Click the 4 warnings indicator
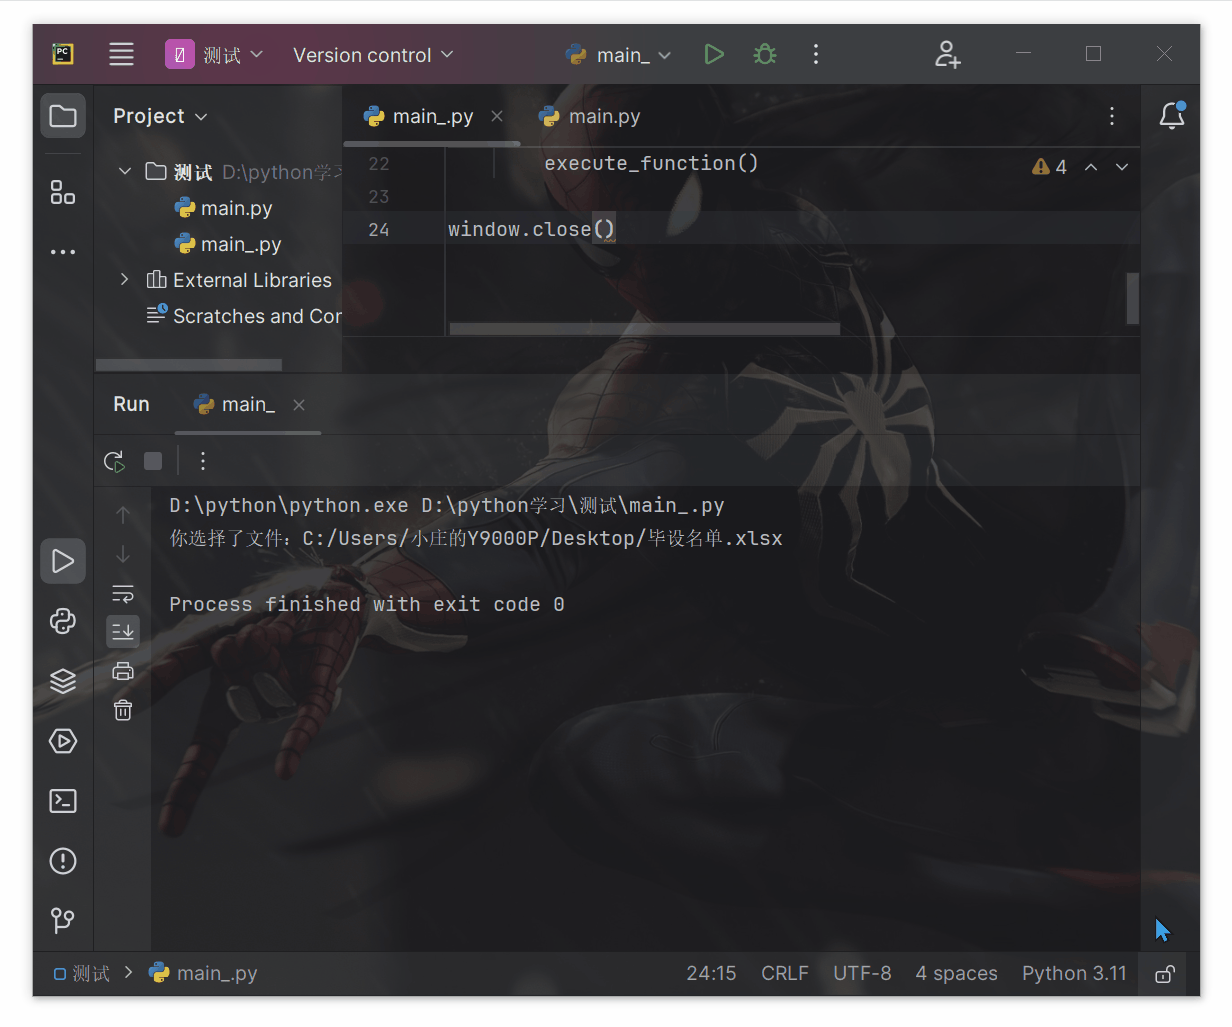This screenshot has height=1027, width=1232. click(x=1050, y=167)
